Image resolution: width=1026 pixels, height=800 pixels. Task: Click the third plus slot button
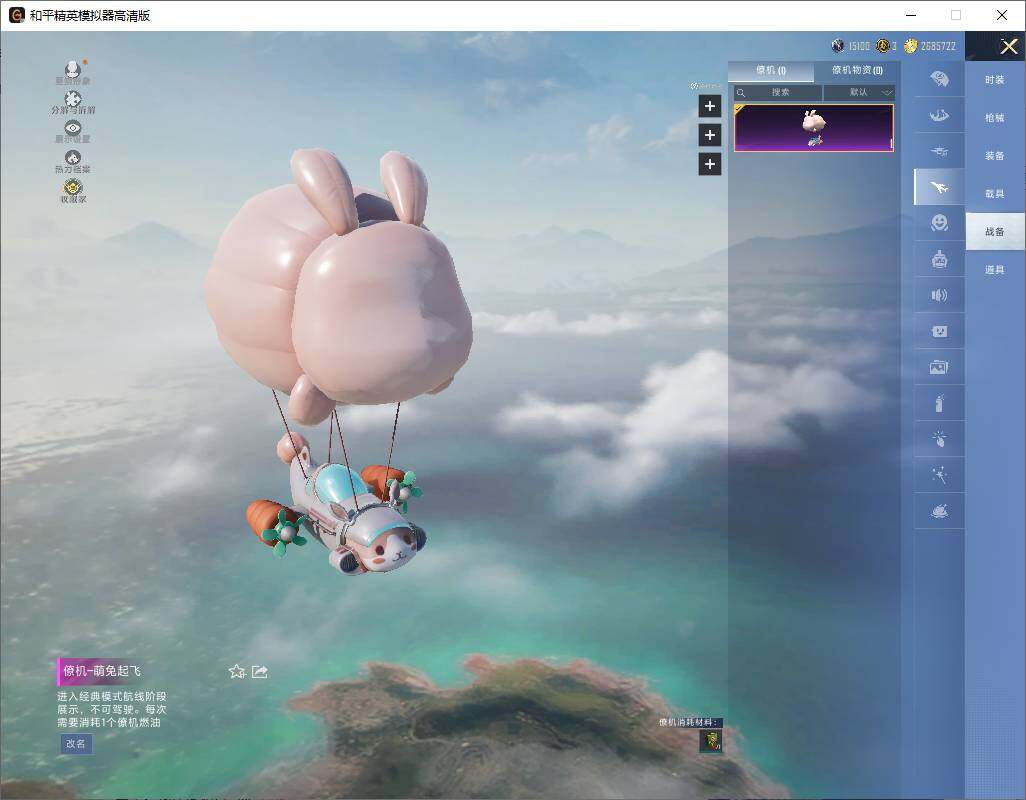tap(710, 164)
